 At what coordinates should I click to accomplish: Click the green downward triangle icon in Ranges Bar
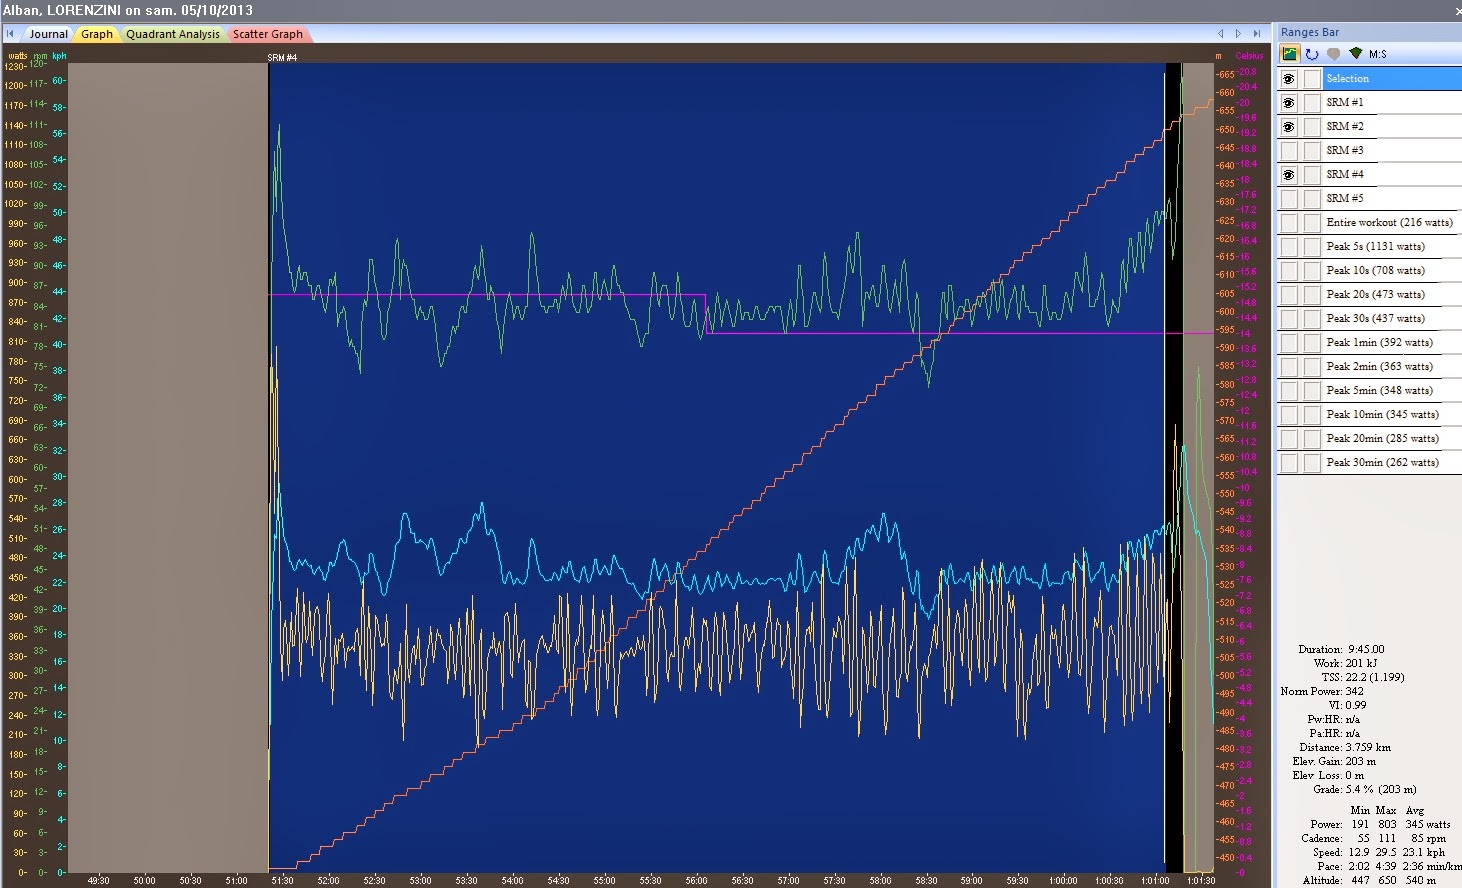click(x=1355, y=53)
